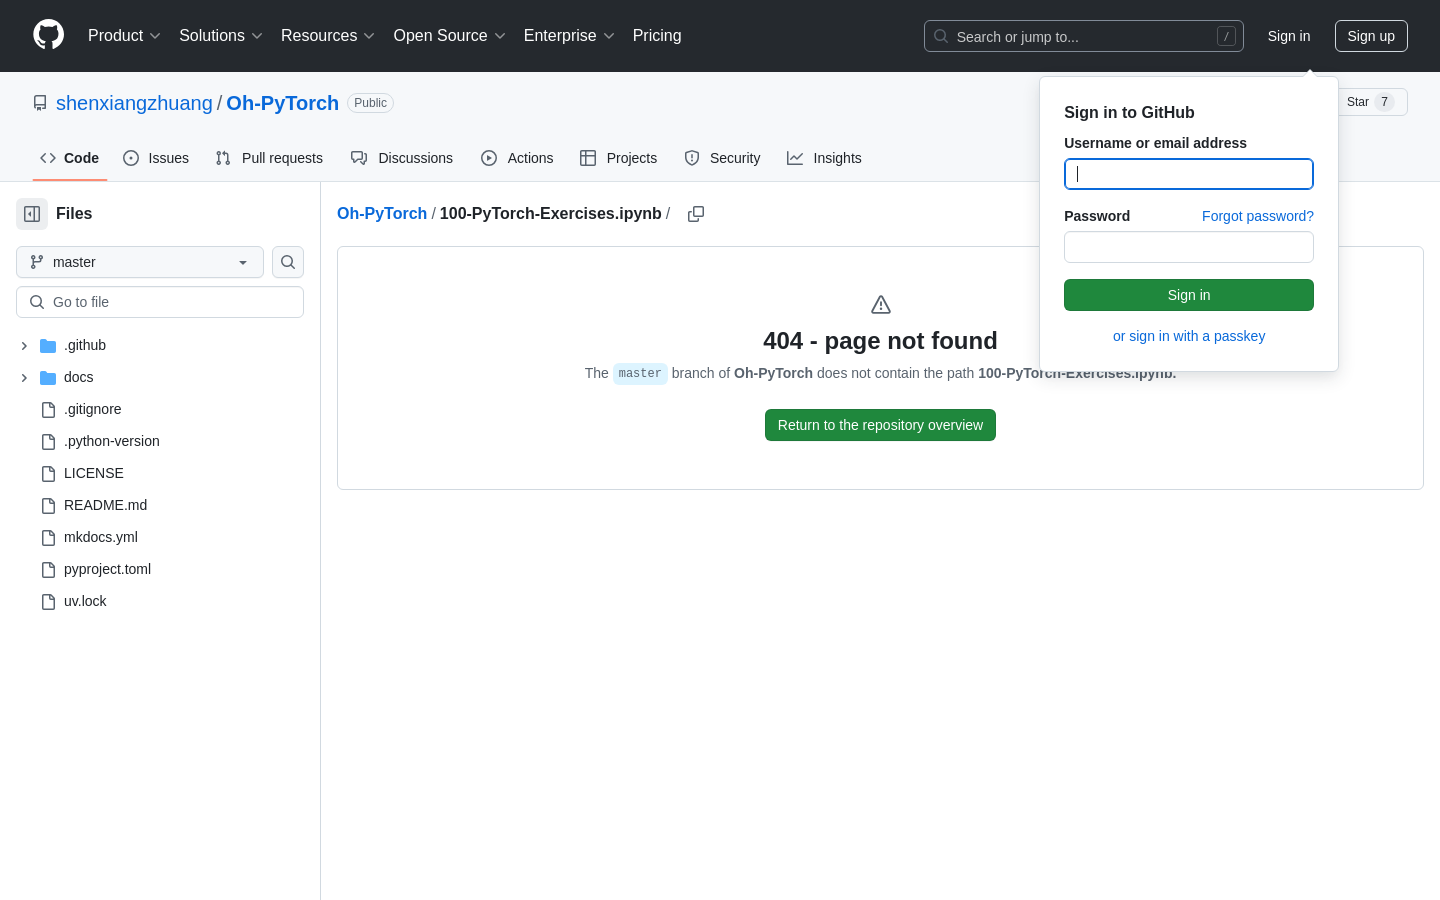This screenshot has width=1440, height=900.
Task: Open the .python-version file
Action: (112, 441)
